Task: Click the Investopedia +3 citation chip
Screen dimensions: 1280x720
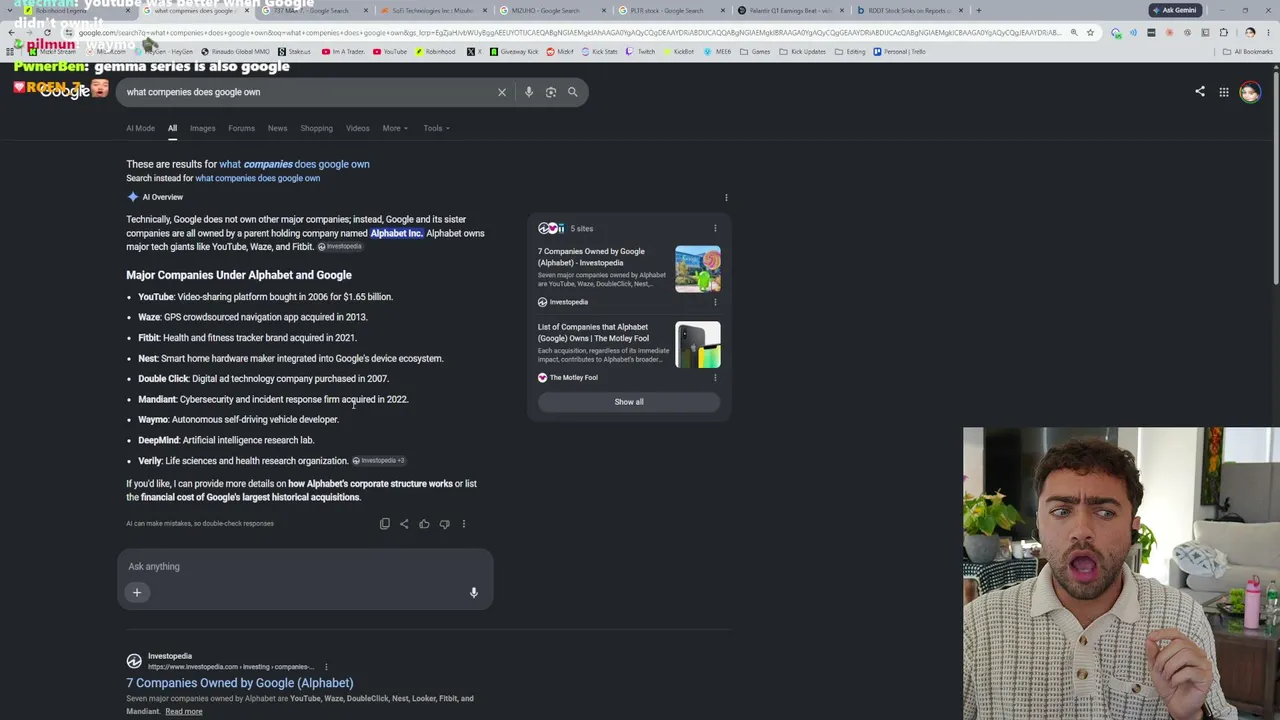Action: tap(379, 461)
